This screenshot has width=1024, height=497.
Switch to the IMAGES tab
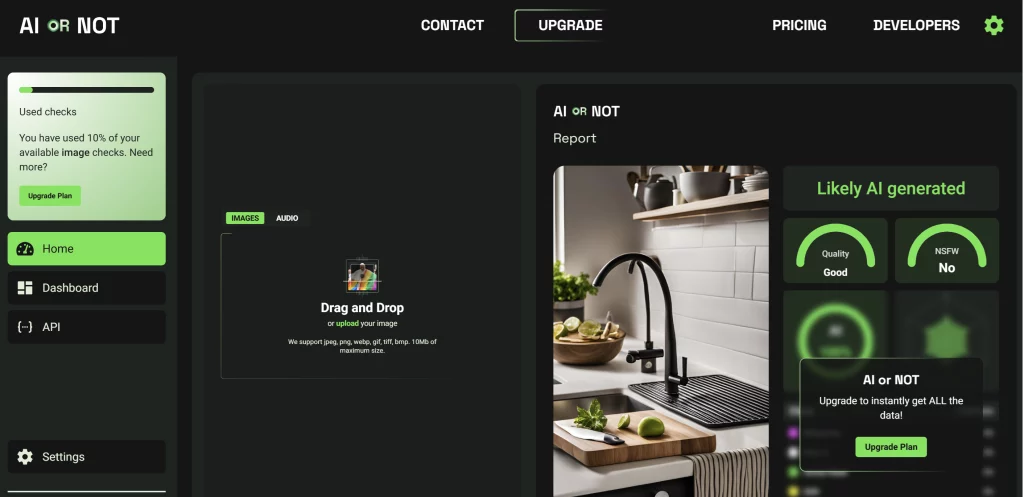tap(245, 218)
